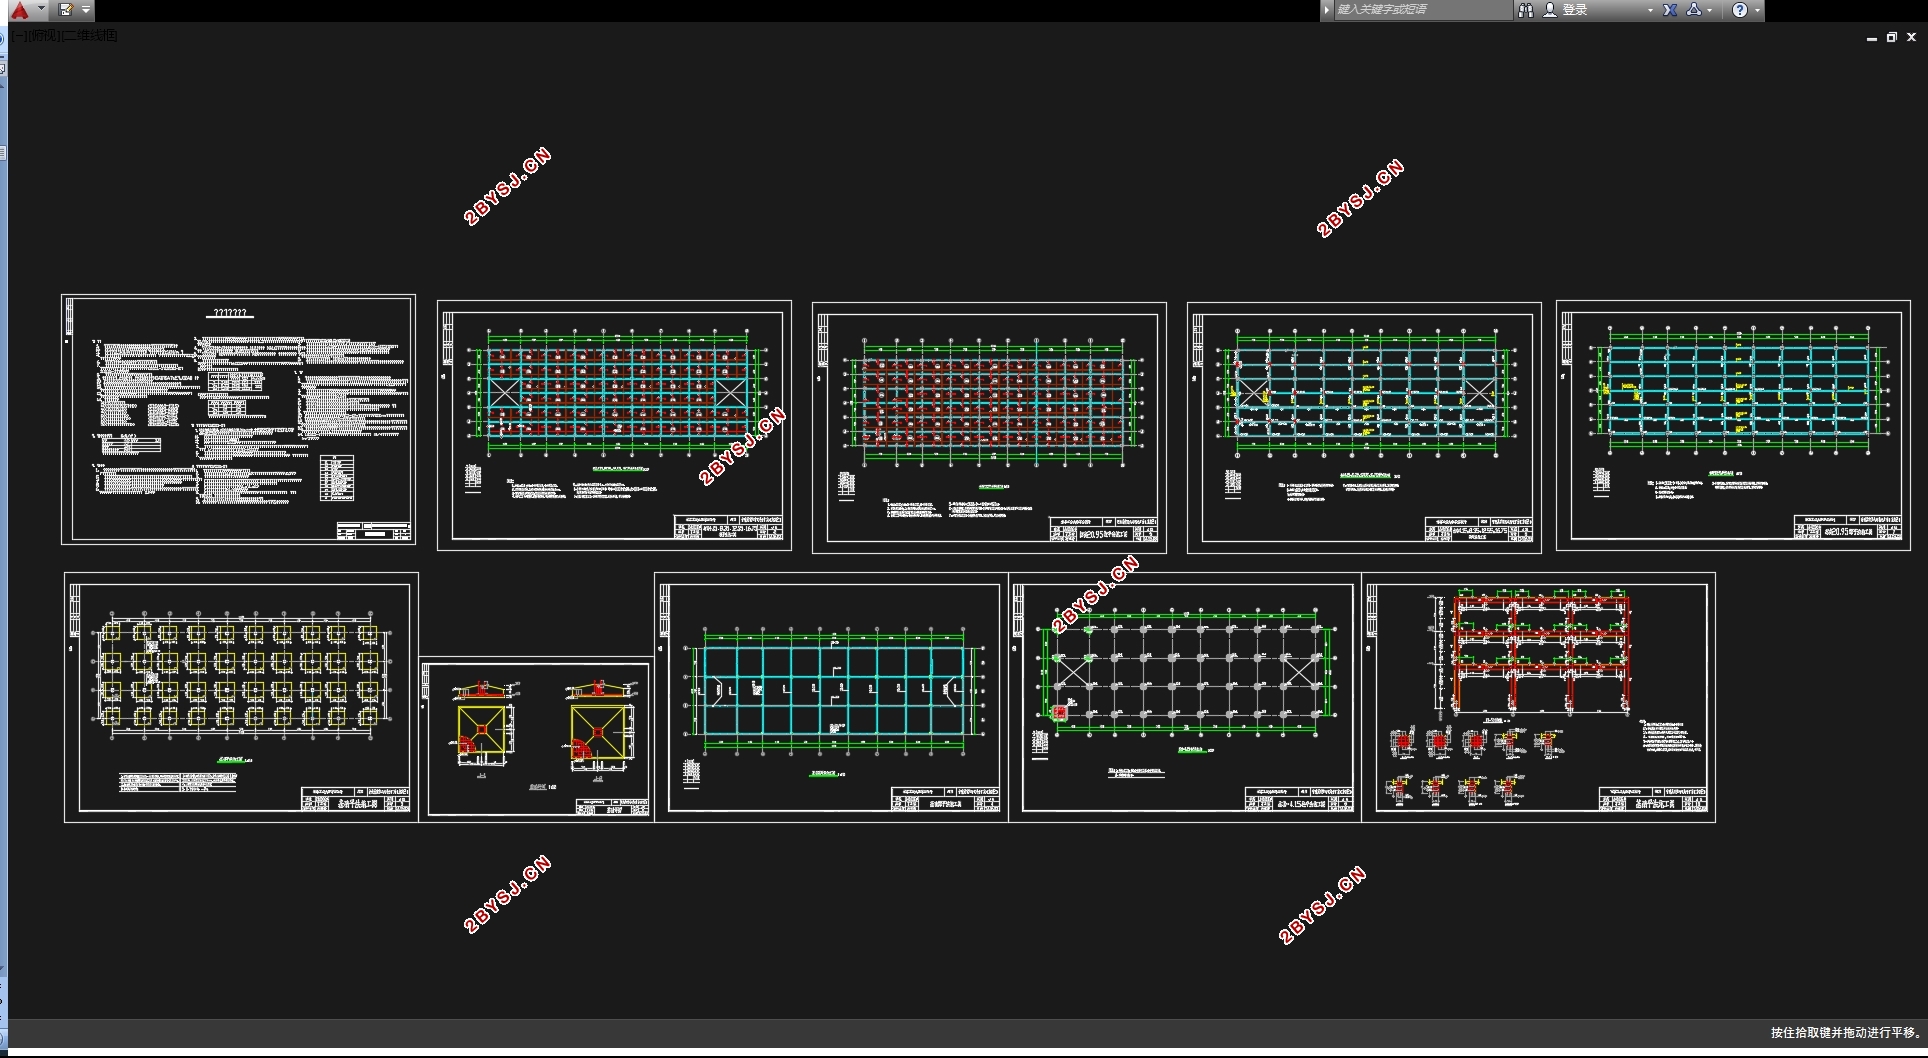
Task: Open the [二维线框] visual style menu
Action: [x=90, y=36]
